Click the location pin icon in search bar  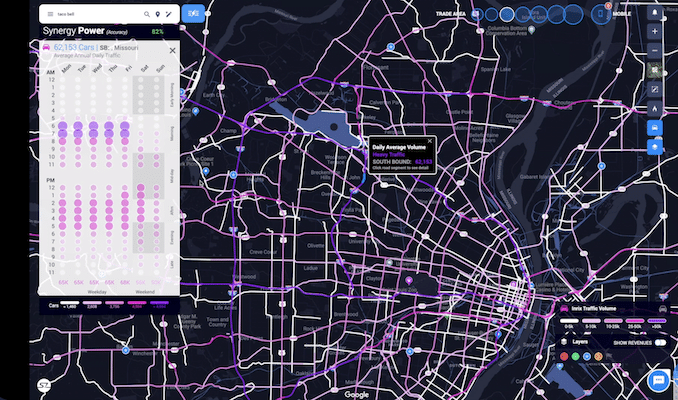158,14
